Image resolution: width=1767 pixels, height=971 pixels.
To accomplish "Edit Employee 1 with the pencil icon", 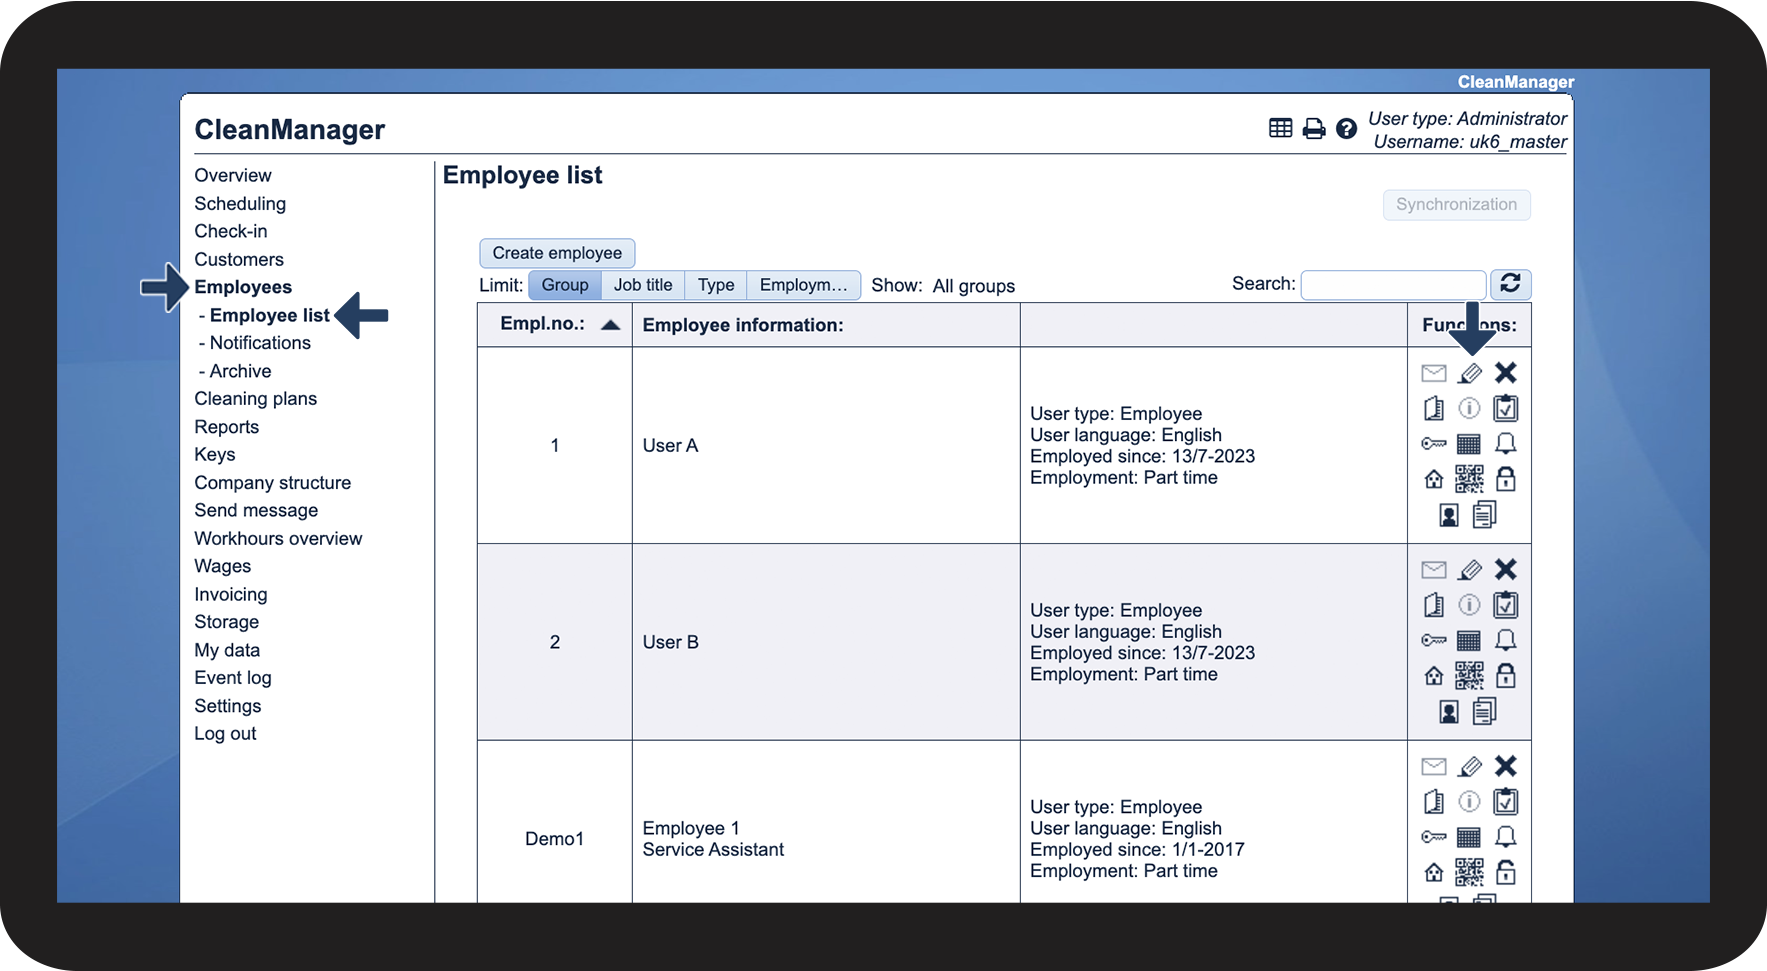I will point(1469,767).
